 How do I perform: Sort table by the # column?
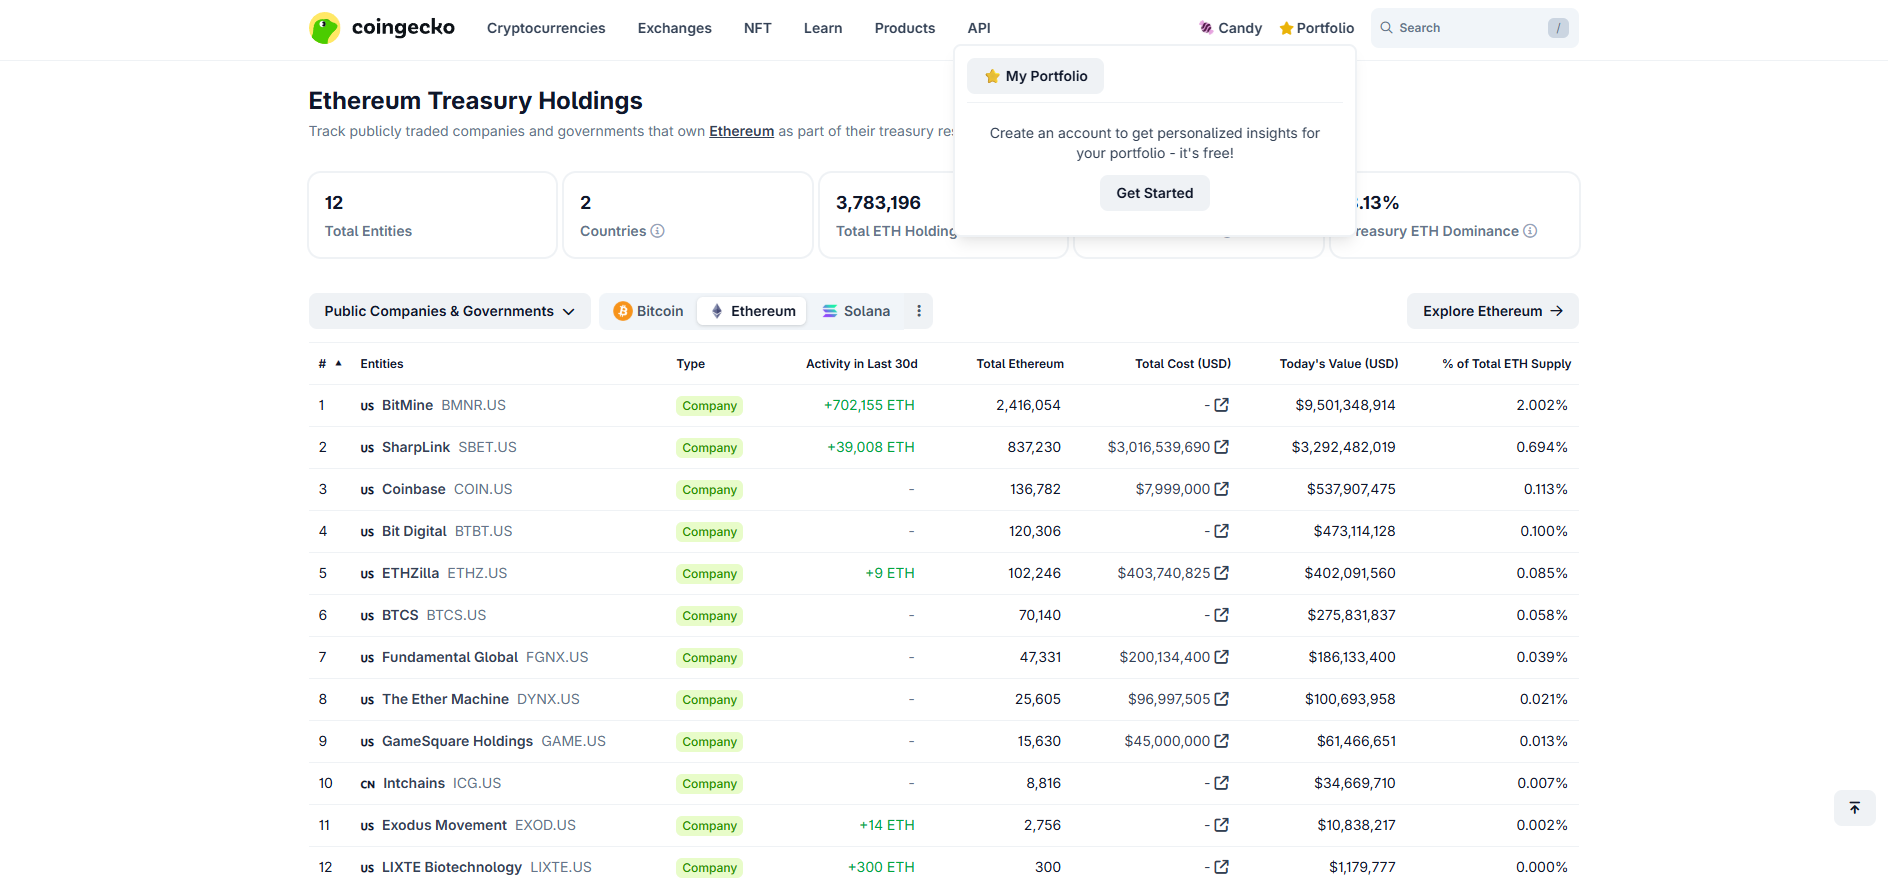pyautogui.click(x=330, y=364)
